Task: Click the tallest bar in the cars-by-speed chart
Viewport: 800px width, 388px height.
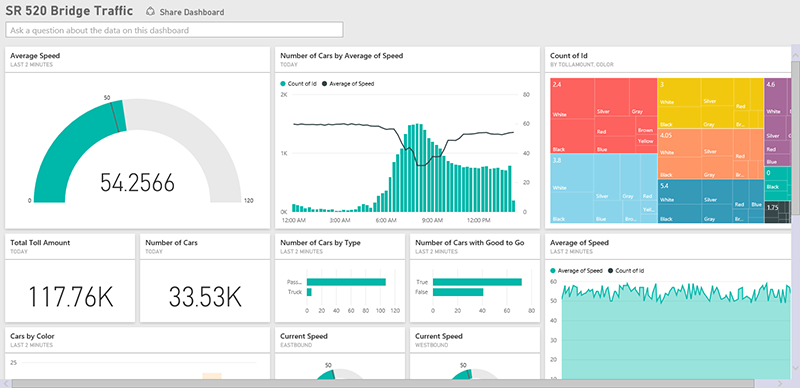Action: [418, 168]
